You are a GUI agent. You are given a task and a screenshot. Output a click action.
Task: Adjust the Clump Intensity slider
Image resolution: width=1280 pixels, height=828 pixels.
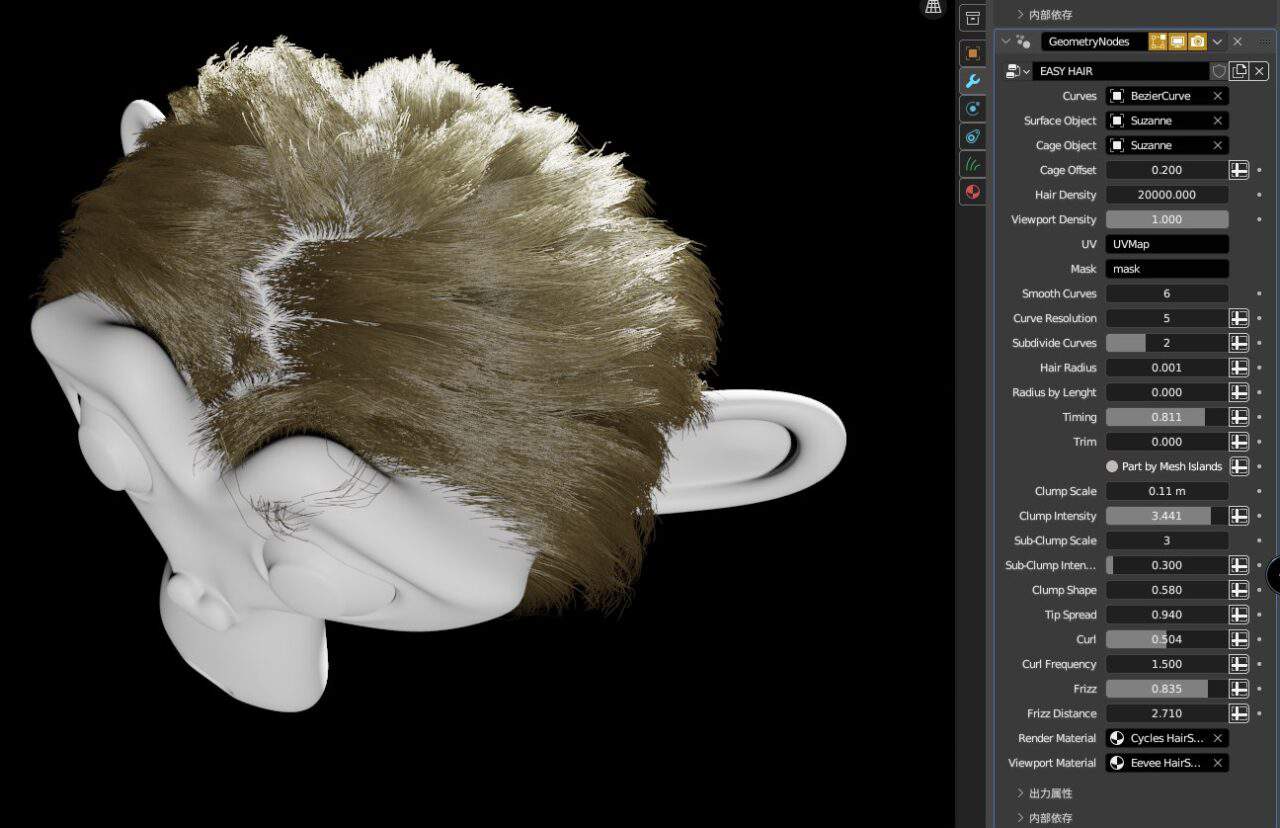(1167, 516)
